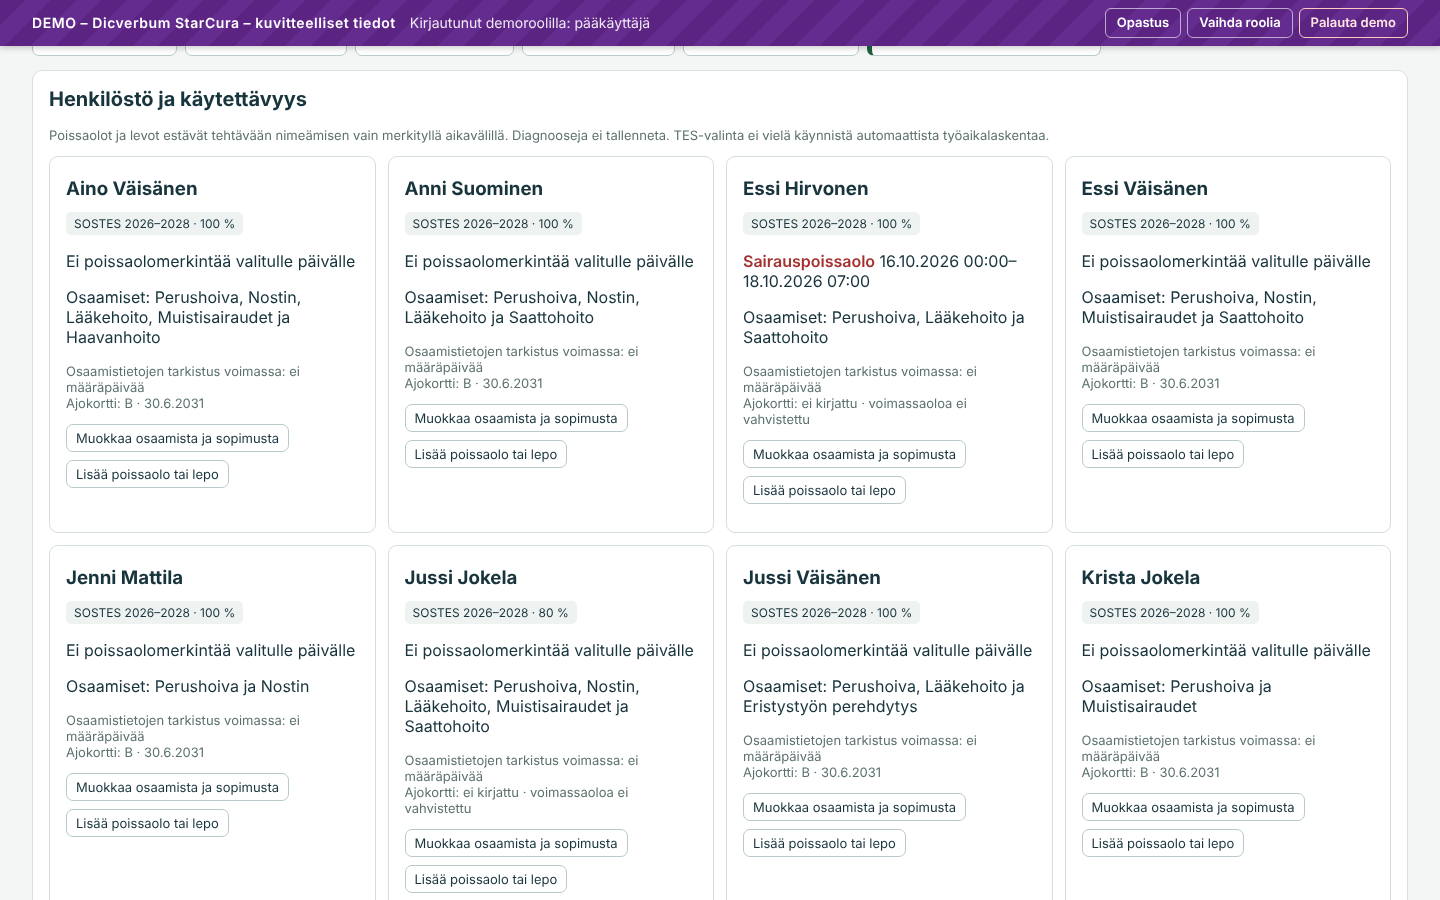Select the Krista Jokela name heading
The height and width of the screenshot is (900, 1440).
click(1141, 577)
